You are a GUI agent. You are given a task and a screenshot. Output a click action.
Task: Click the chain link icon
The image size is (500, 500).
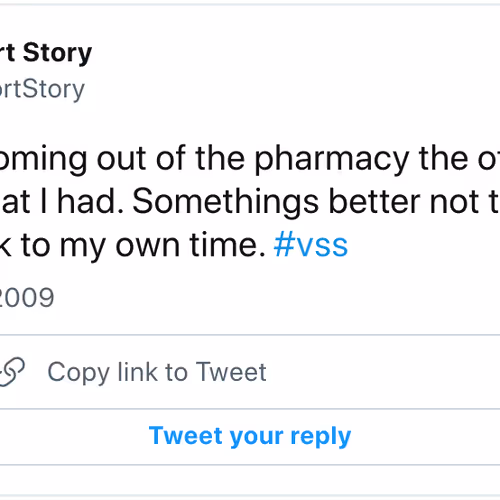tap(12, 372)
